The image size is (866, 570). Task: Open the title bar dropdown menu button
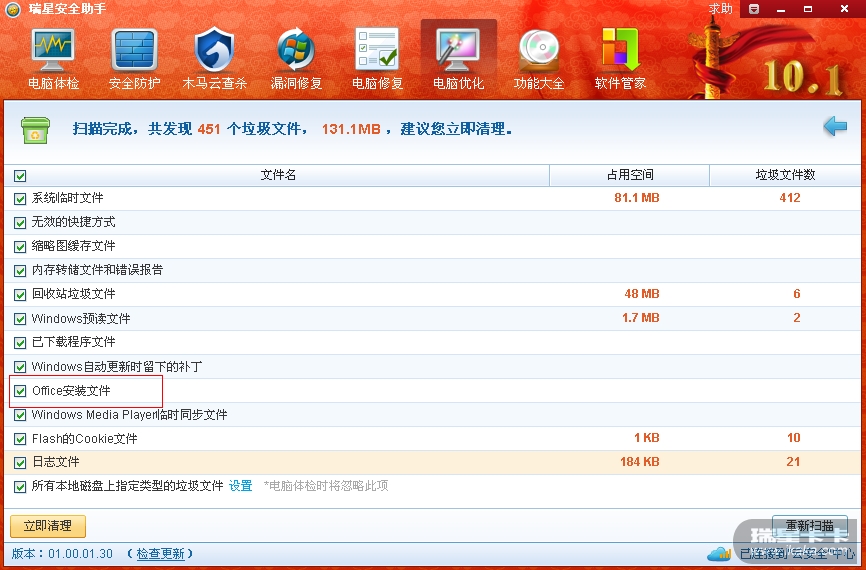click(754, 9)
